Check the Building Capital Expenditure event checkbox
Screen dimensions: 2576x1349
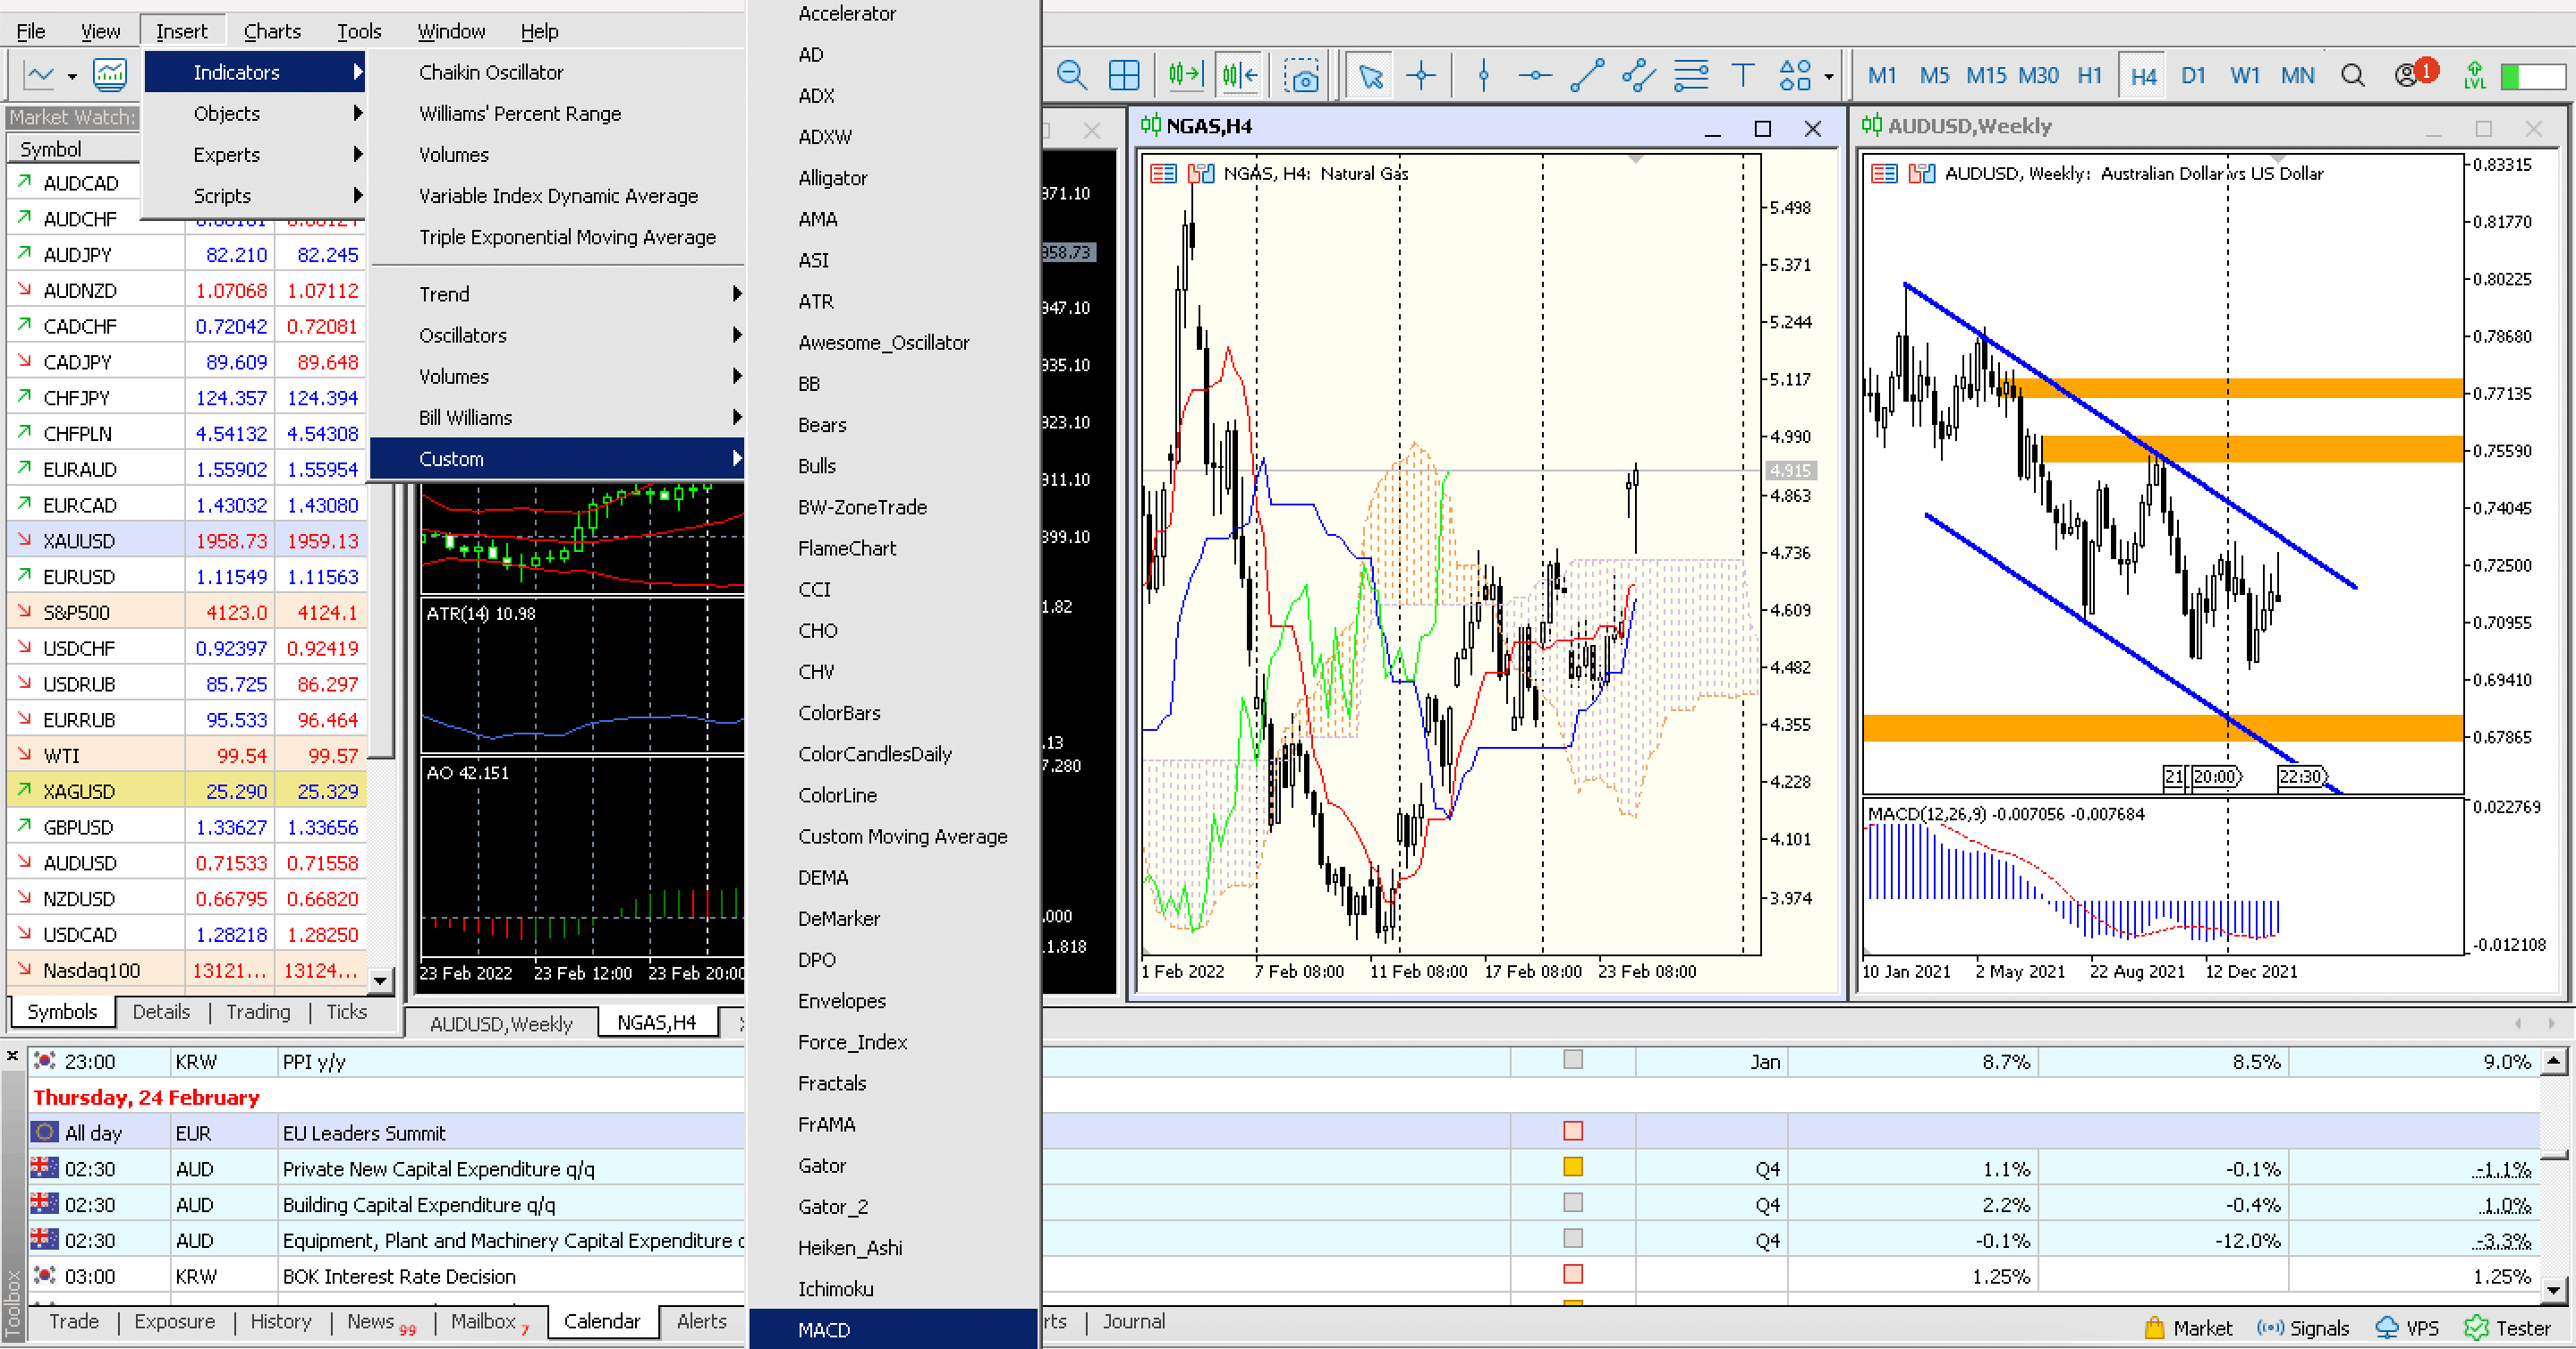(1573, 1204)
